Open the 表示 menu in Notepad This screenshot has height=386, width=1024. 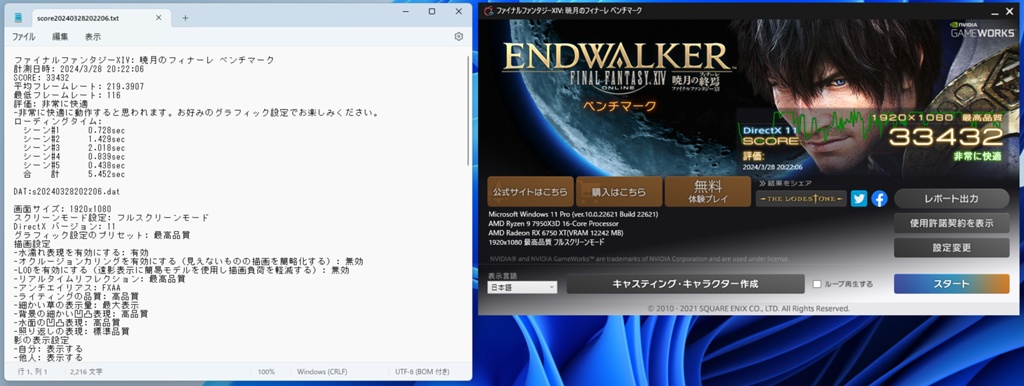click(x=93, y=37)
